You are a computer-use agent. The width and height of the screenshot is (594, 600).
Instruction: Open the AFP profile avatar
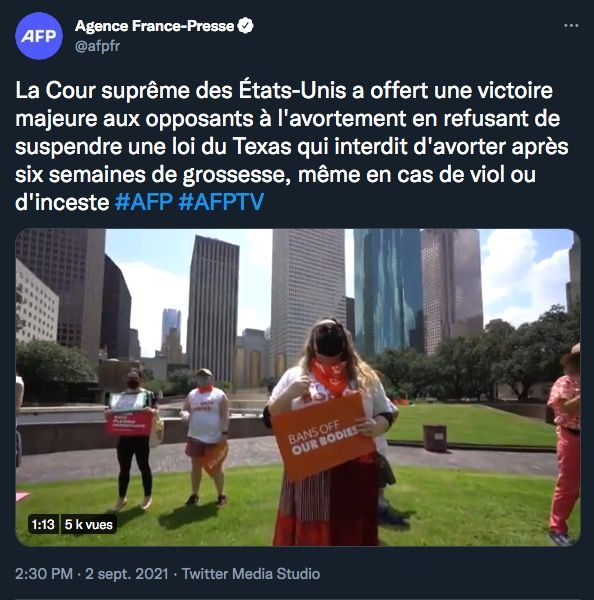(x=39, y=36)
